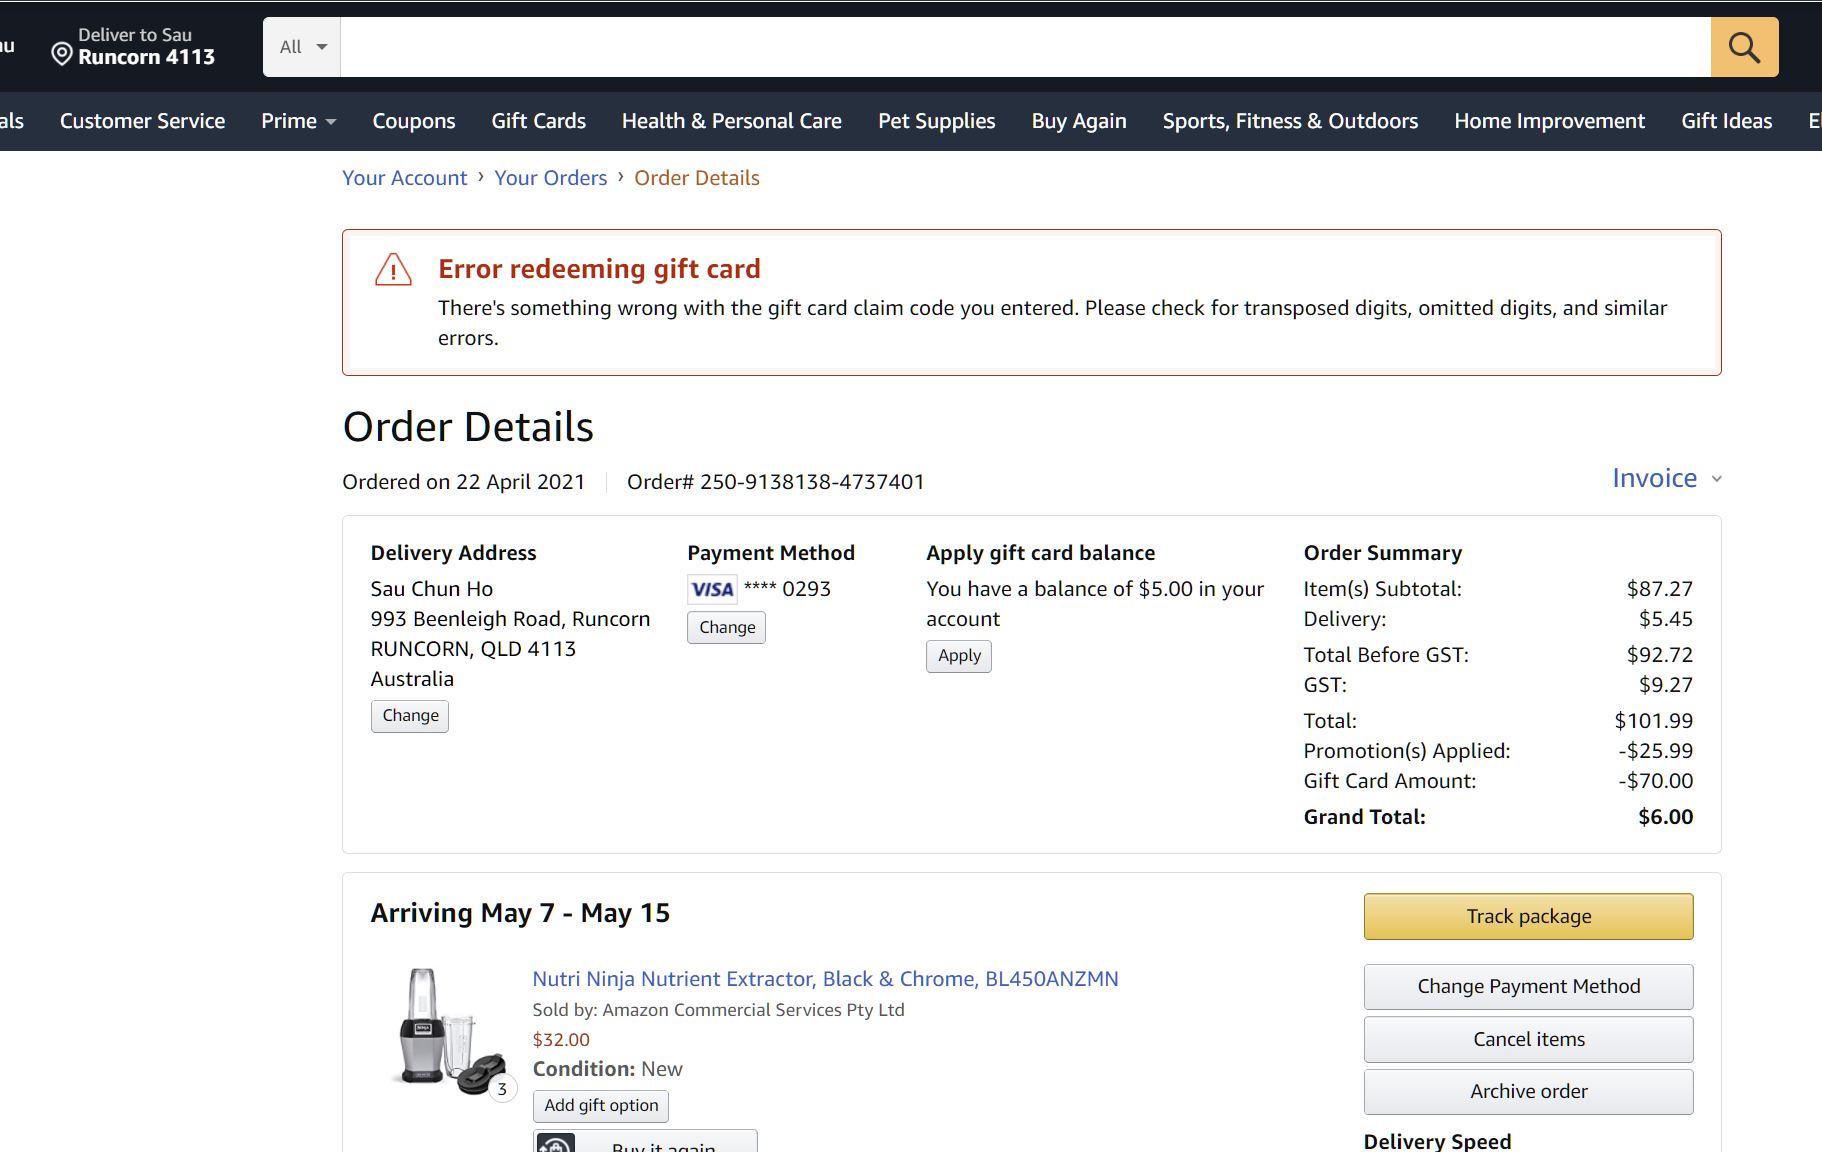Click the Buy it again icon
Image resolution: width=1822 pixels, height=1152 pixels.
556,1143
